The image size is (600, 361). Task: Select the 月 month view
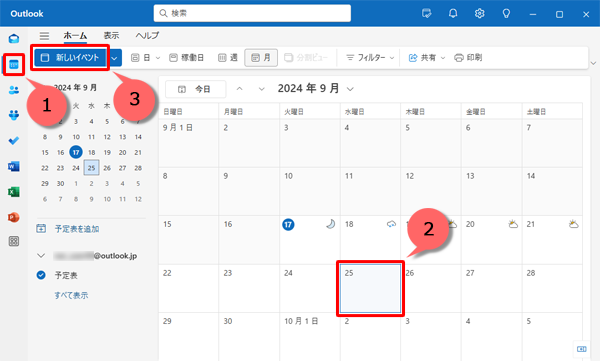tap(261, 58)
